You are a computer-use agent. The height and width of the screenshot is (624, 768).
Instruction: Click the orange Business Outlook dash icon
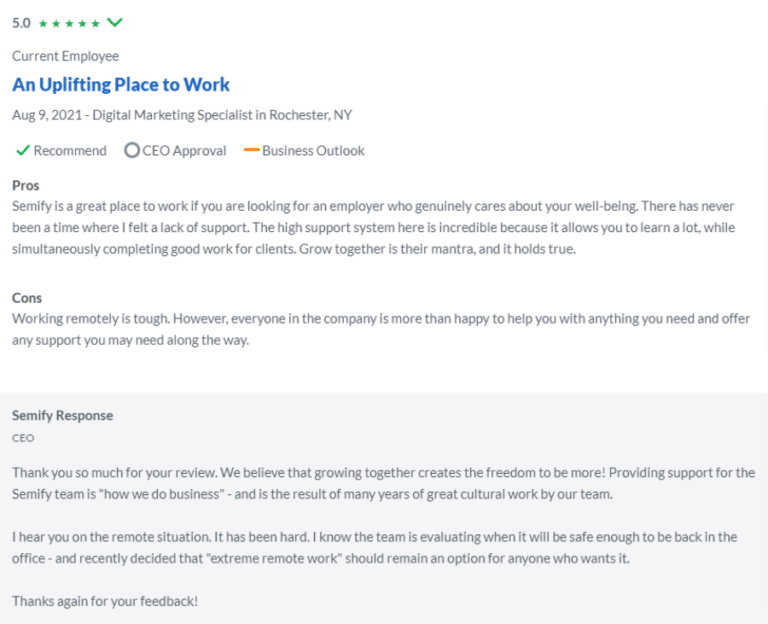(251, 151)
